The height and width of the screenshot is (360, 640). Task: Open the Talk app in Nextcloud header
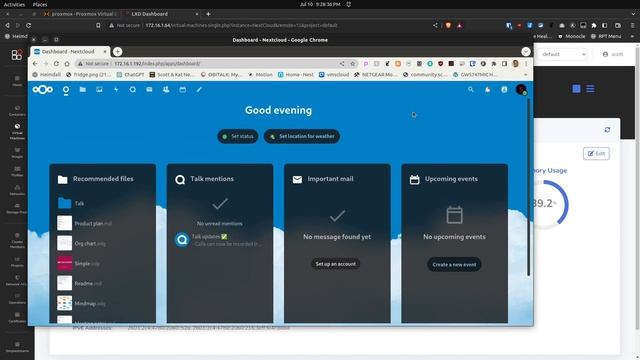pyautogui.click(x=133, y=89)
